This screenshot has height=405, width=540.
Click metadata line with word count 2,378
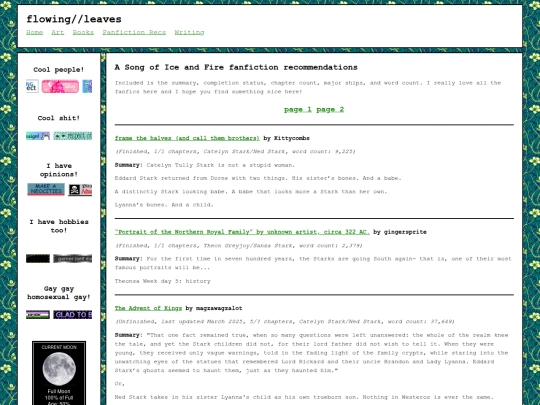click(x=239, y=246)
